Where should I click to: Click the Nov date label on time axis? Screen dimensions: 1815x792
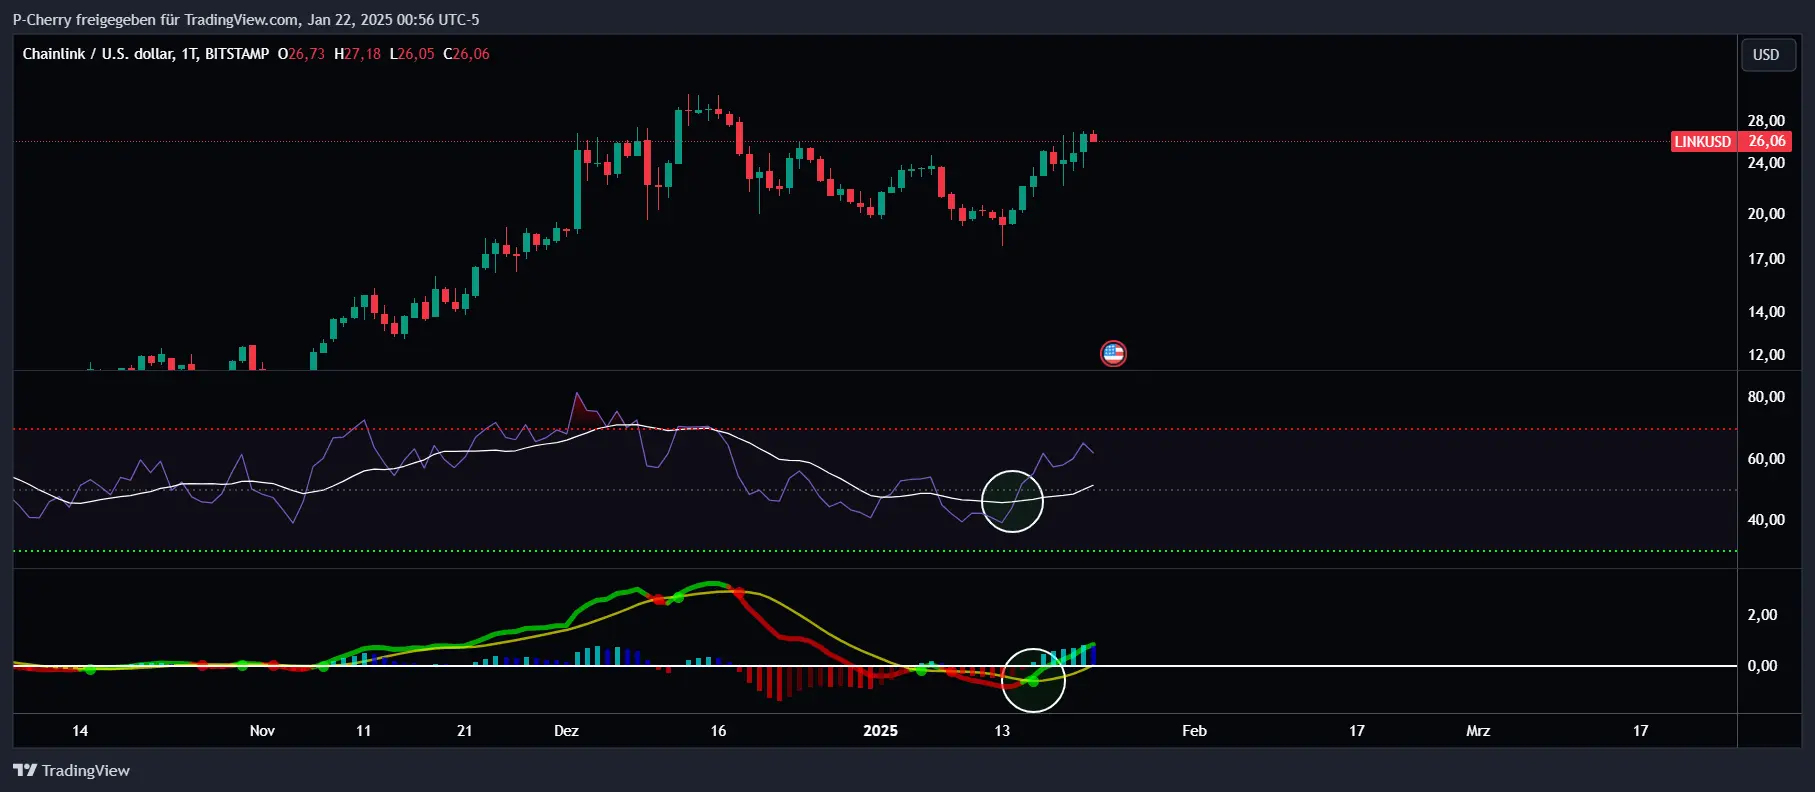pyautogui.click(x=262, y=730)
